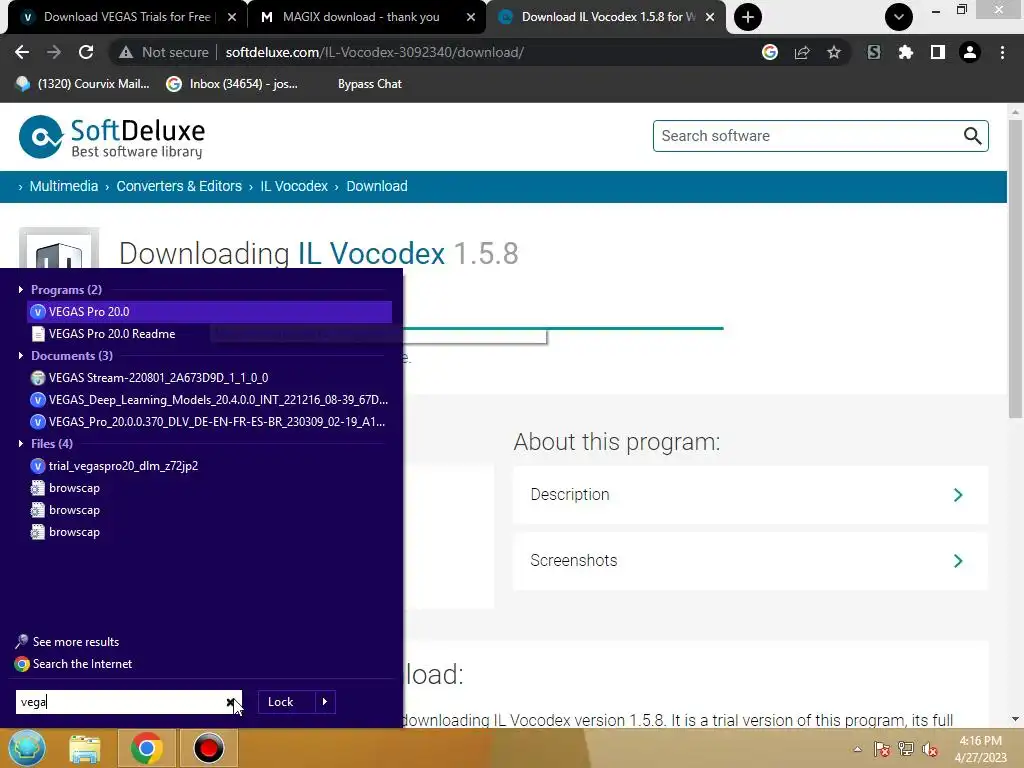Click the page vertical scrollbar thumb
This screenshot has height=768, width=1024.
coord(1015,269)
